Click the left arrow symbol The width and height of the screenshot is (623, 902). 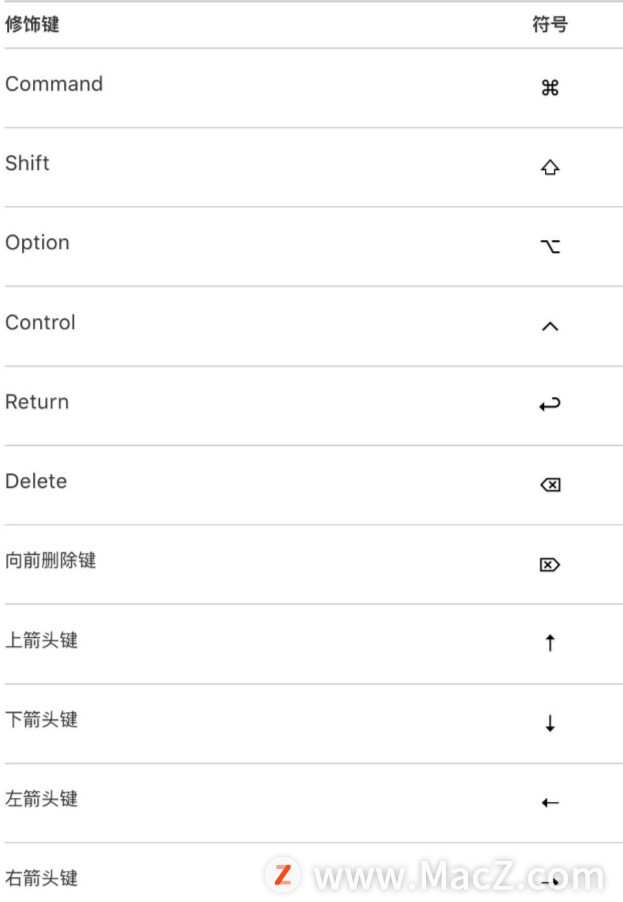551,802
